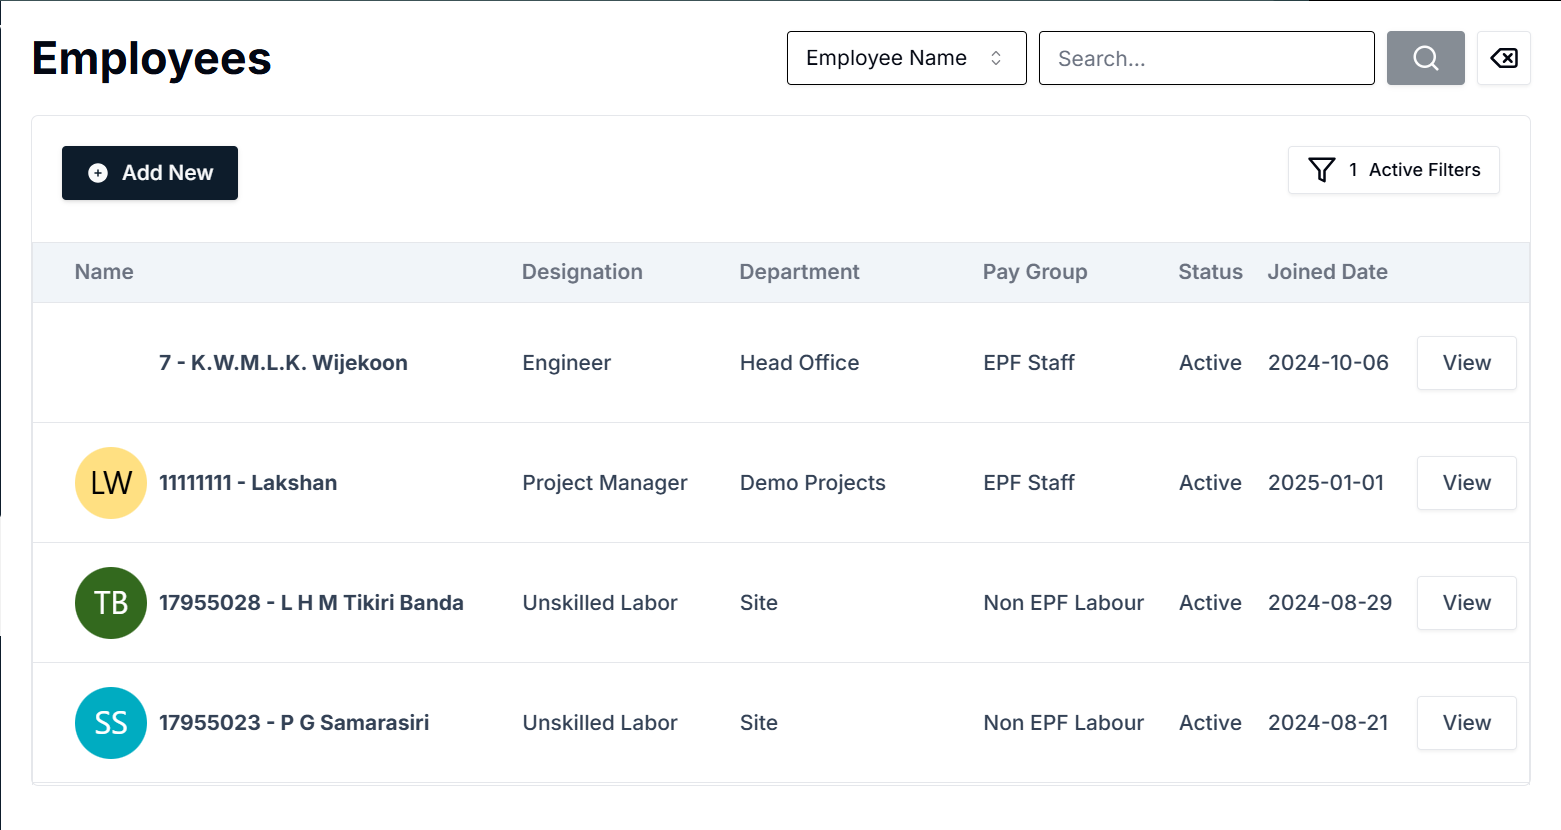This screenshot has height=830, width=1561.
Task: Open the Employee Name search-by dropdown
Action: pos(905,58)
